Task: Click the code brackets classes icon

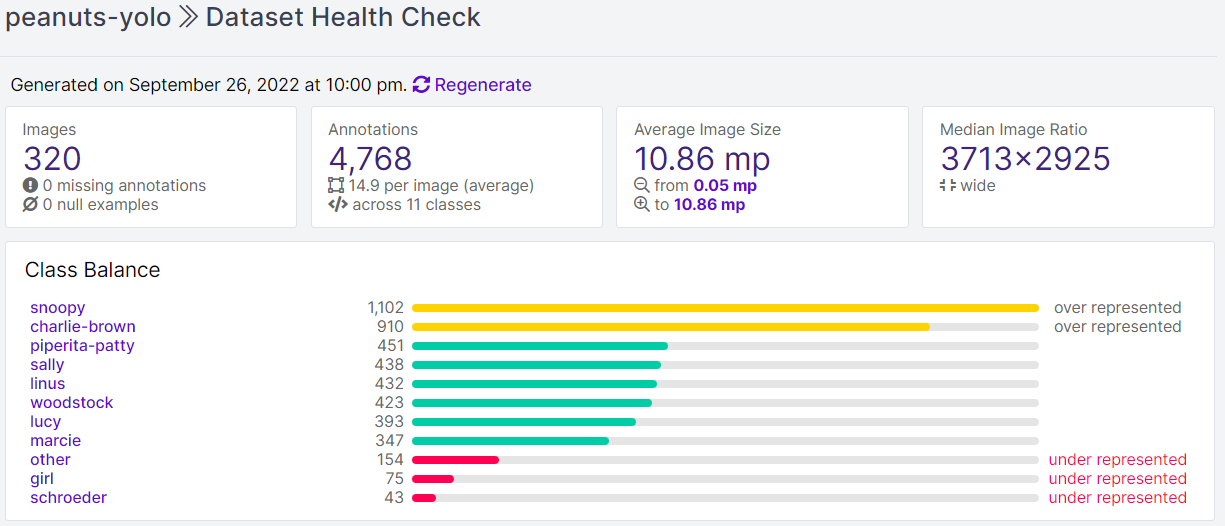Action: [x=338, y=204]
